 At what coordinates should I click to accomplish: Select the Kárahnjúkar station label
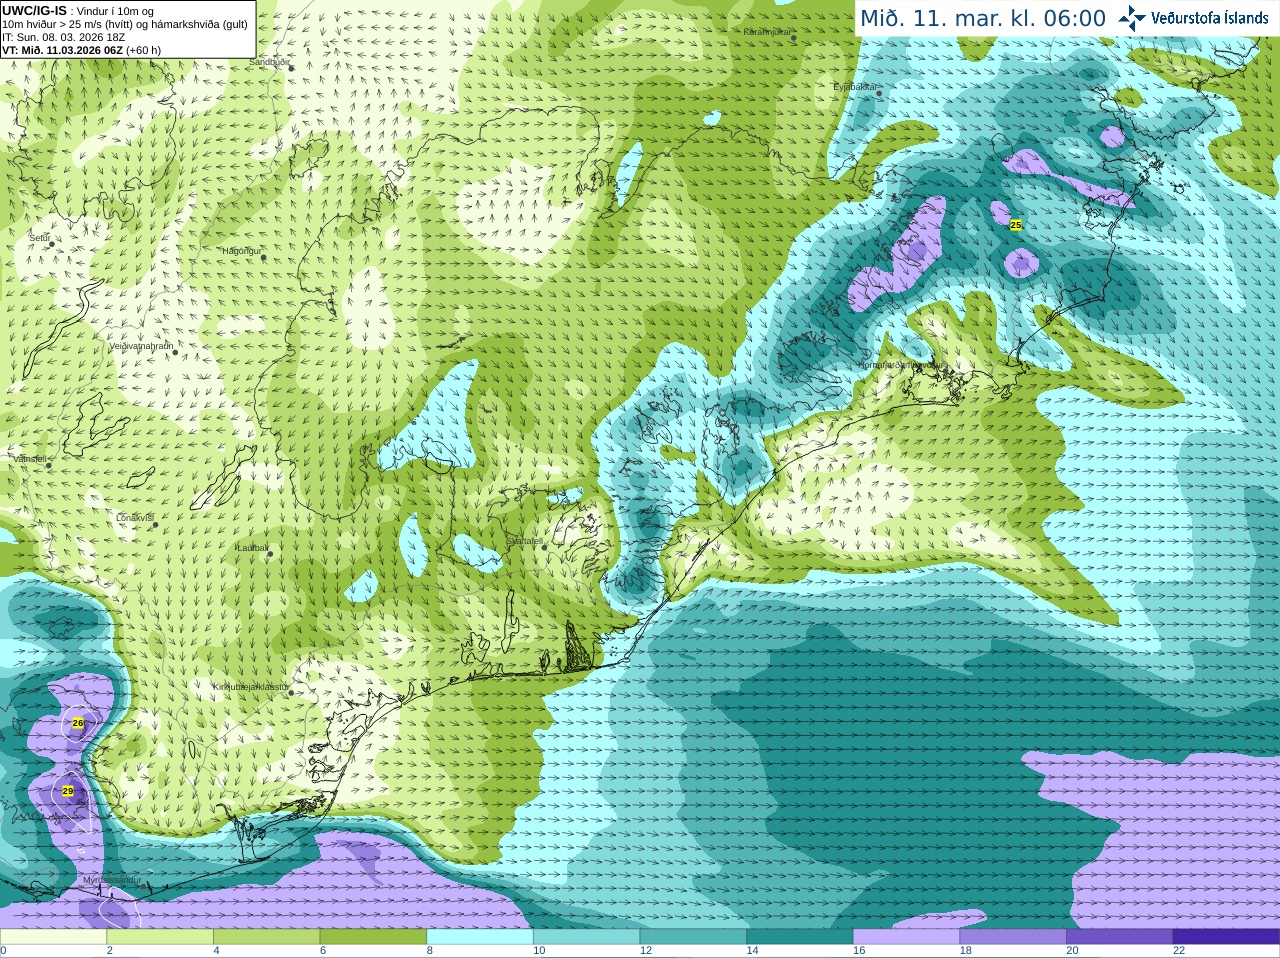pos(767,32)
